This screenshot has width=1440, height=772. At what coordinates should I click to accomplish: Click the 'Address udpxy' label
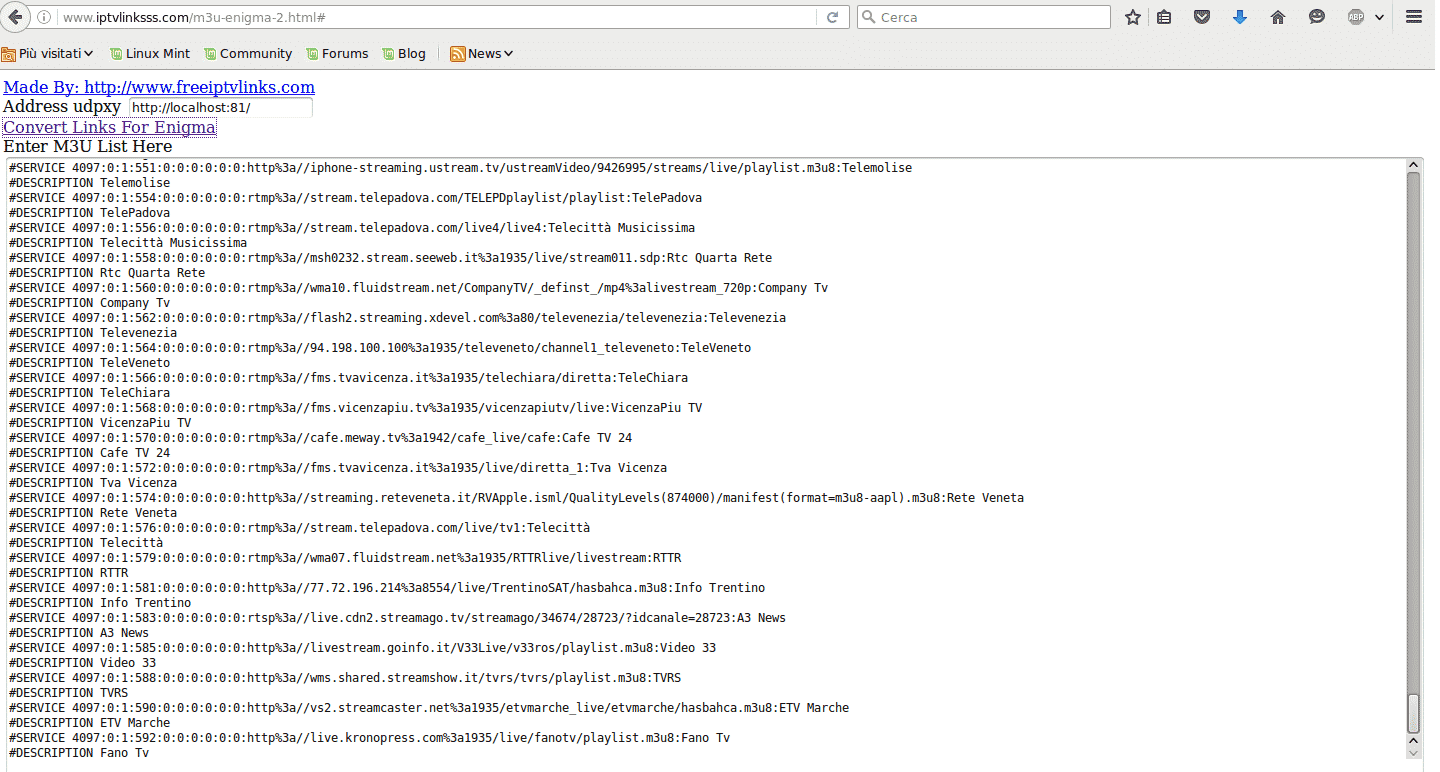(x=62, y=107)
